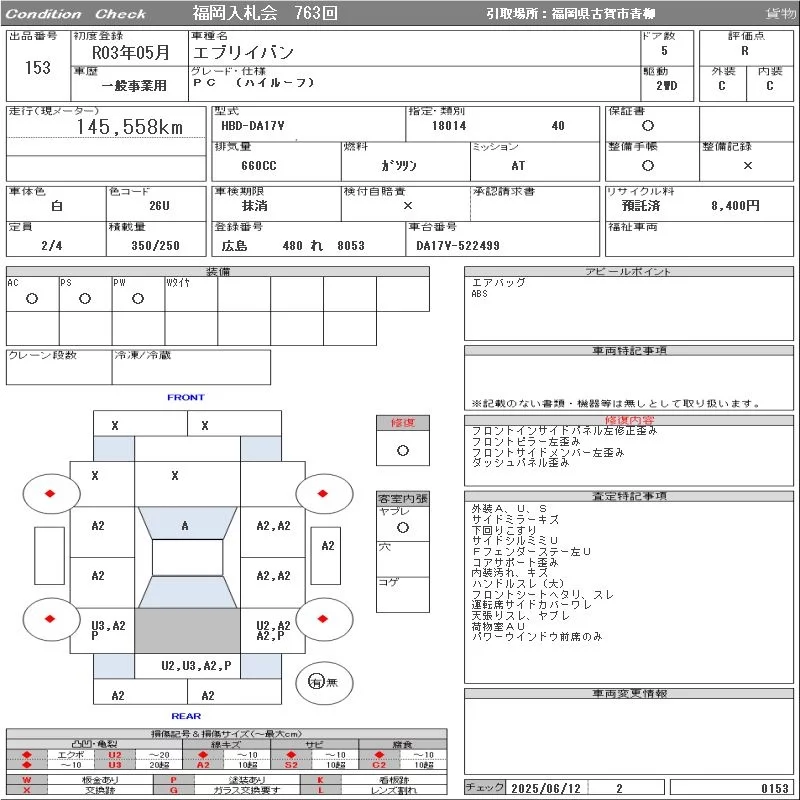Click the lot number 153
Image resolution: width=800 pixels, height=800 pixels.
click(38, 67)
